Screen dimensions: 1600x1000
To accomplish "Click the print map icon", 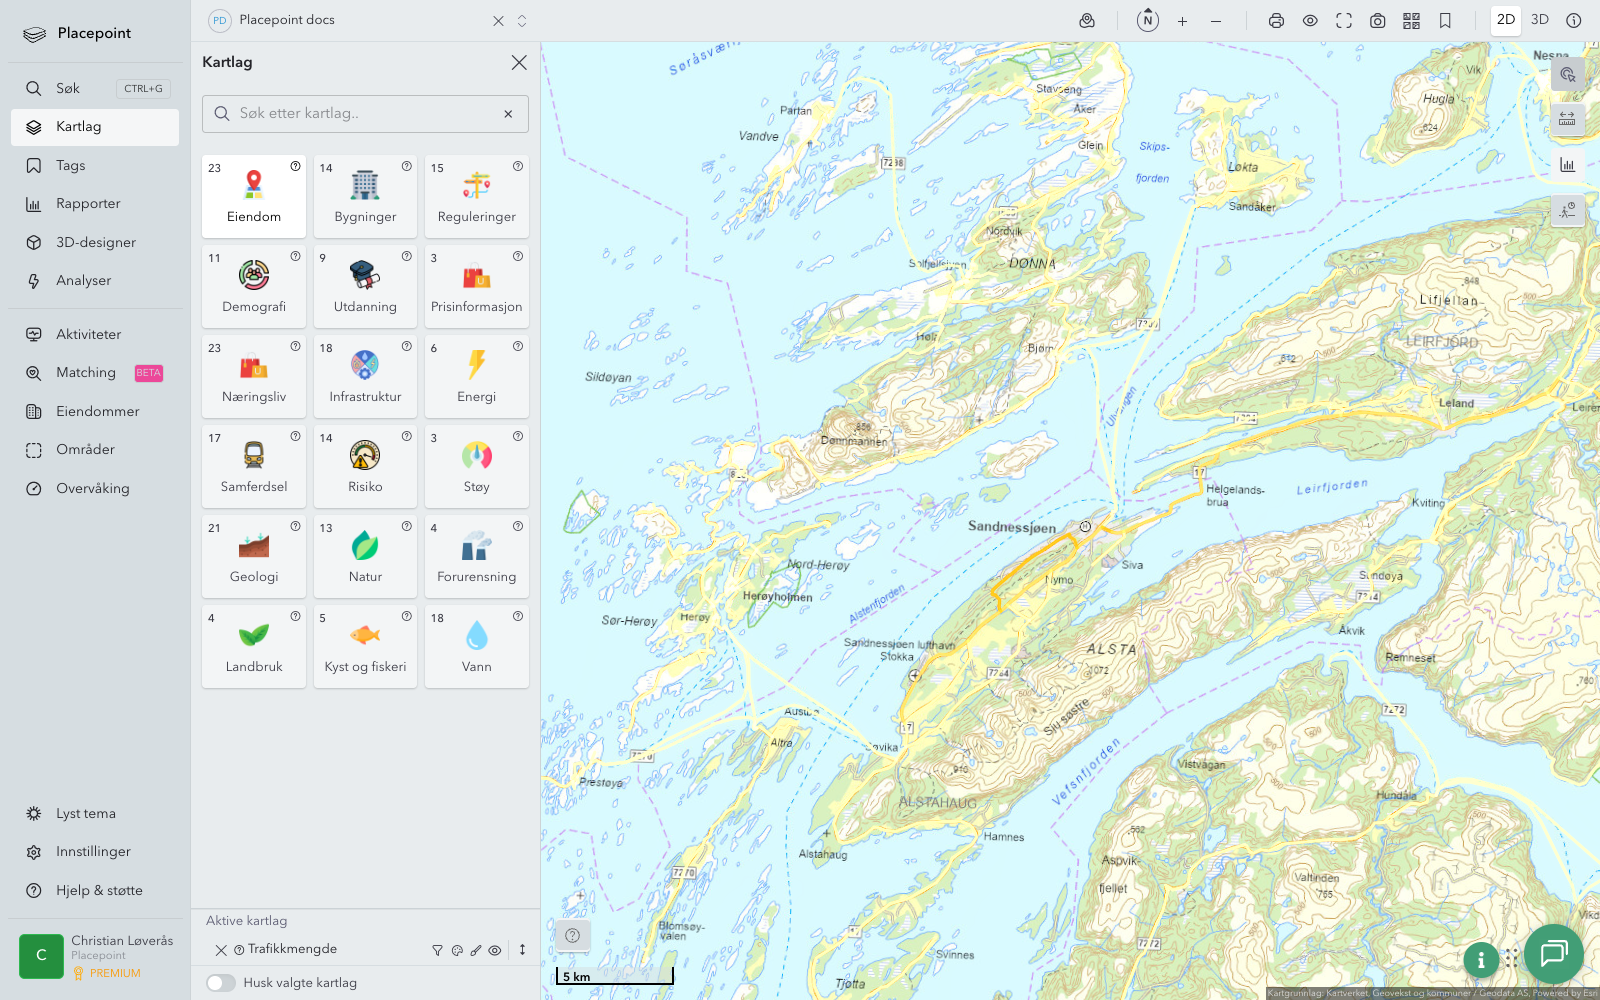I will [x=1276, y=20].
